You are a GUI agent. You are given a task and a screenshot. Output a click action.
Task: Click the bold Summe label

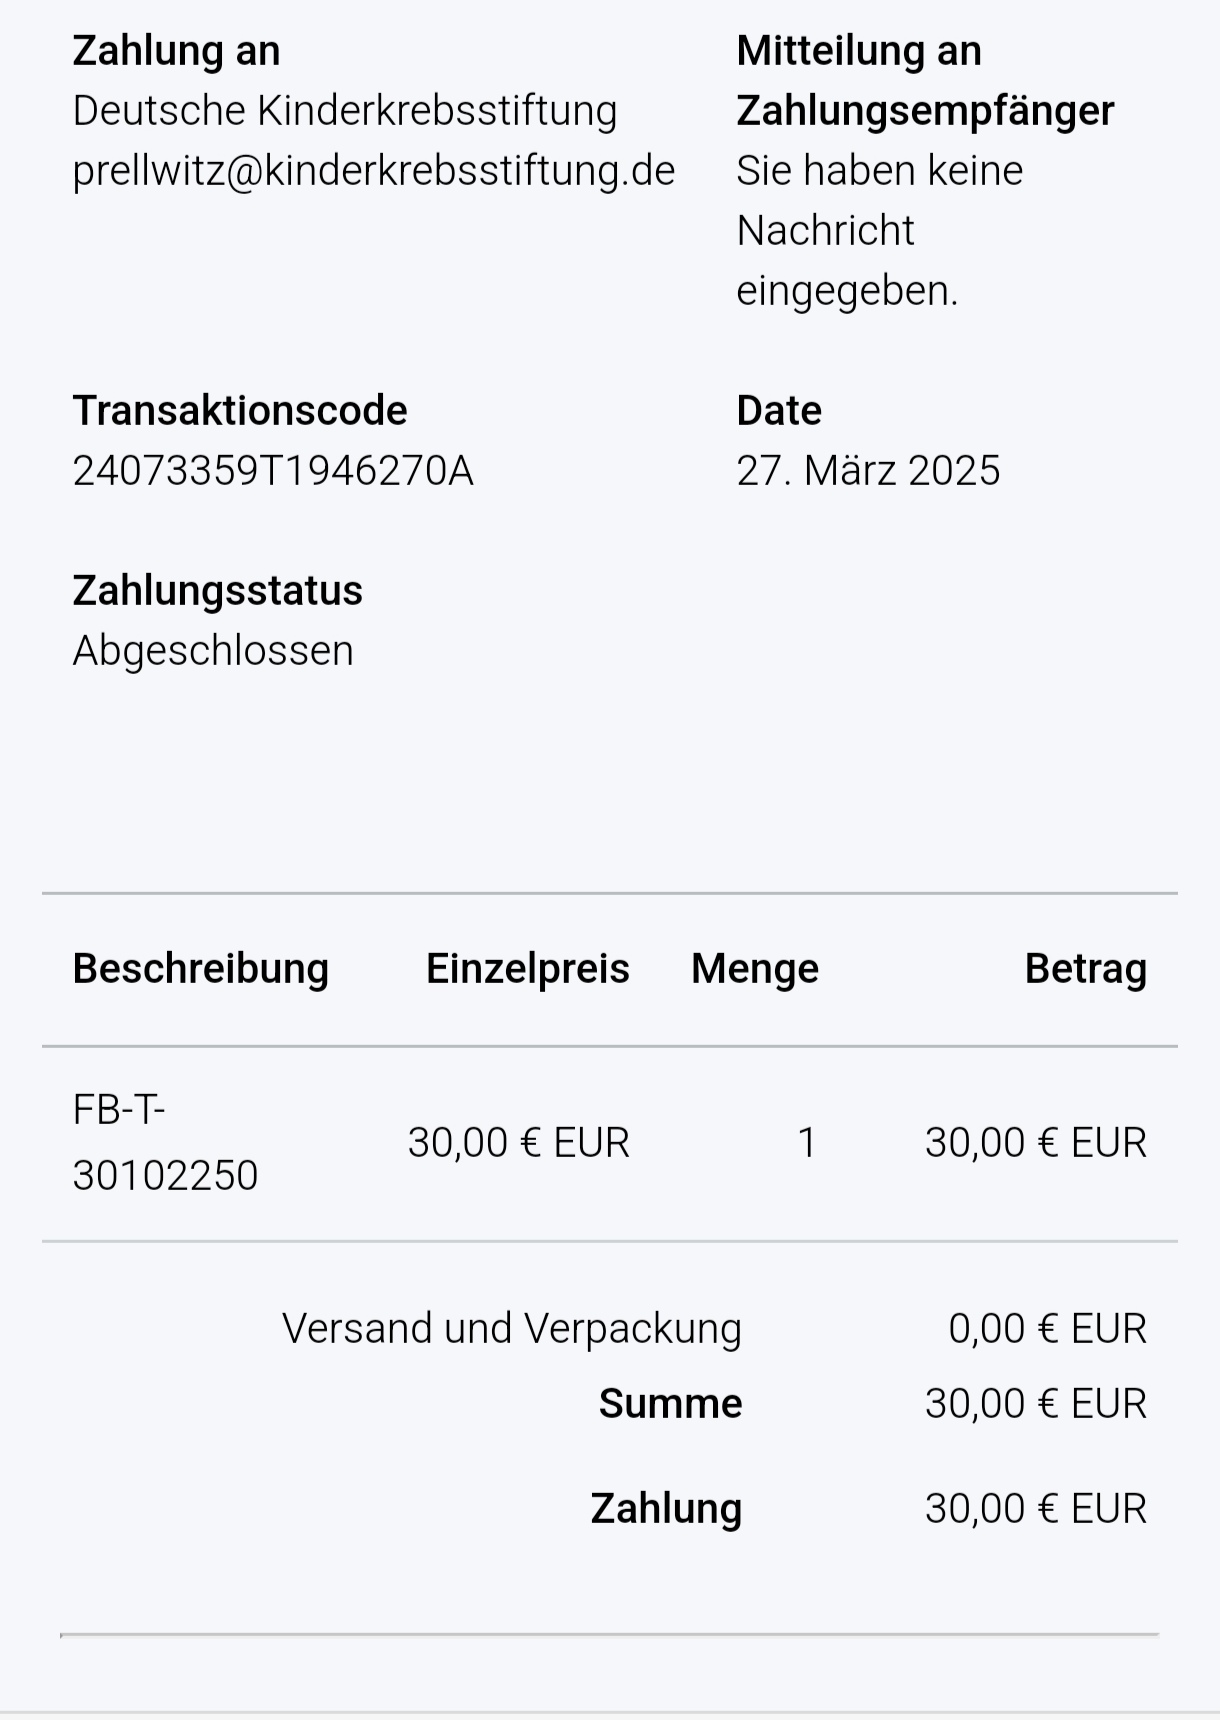click(x=670, y=1404)
